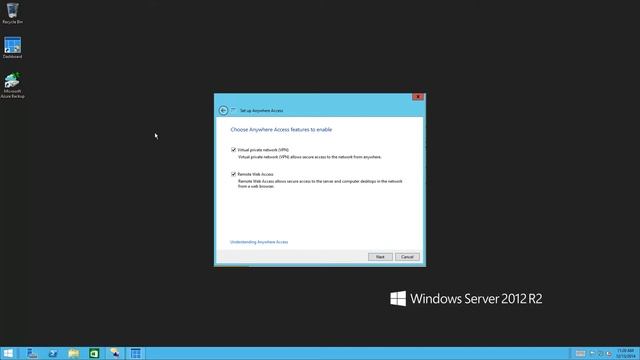Close the Set up Anywhere Access dialog

click(x=418, y=97)
